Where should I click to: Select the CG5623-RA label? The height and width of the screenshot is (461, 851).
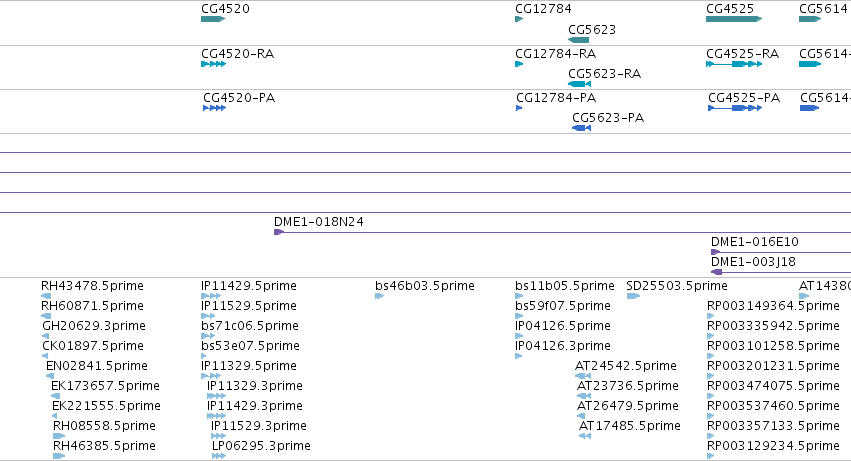604,73
